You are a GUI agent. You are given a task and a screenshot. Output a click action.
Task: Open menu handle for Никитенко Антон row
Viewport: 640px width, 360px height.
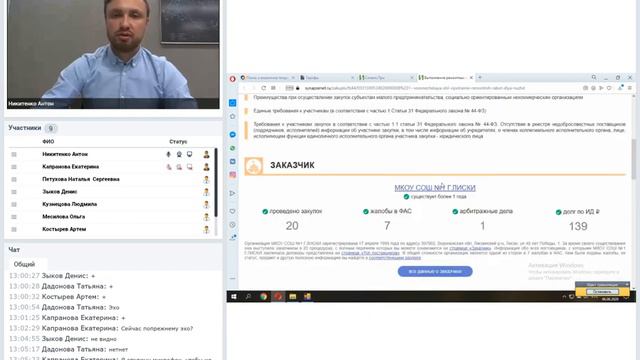(x=14, y=154)
